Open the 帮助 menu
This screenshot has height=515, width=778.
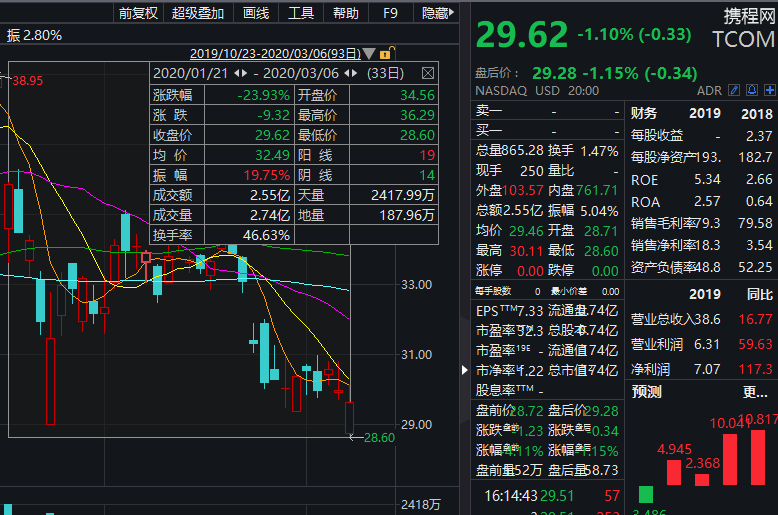(346, 13)
